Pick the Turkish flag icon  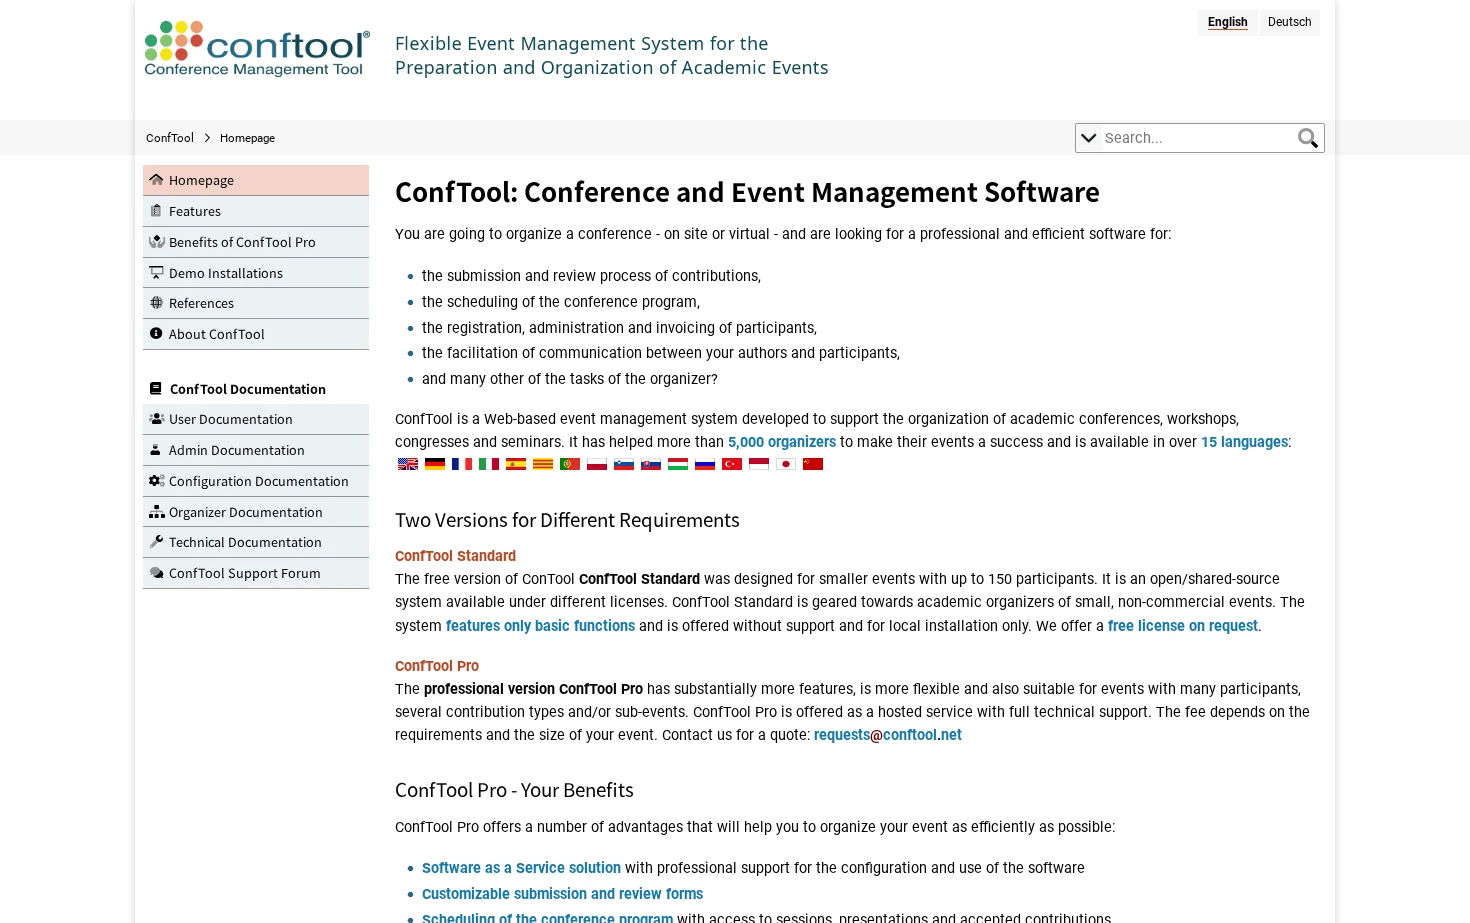[x=732, y=464]
